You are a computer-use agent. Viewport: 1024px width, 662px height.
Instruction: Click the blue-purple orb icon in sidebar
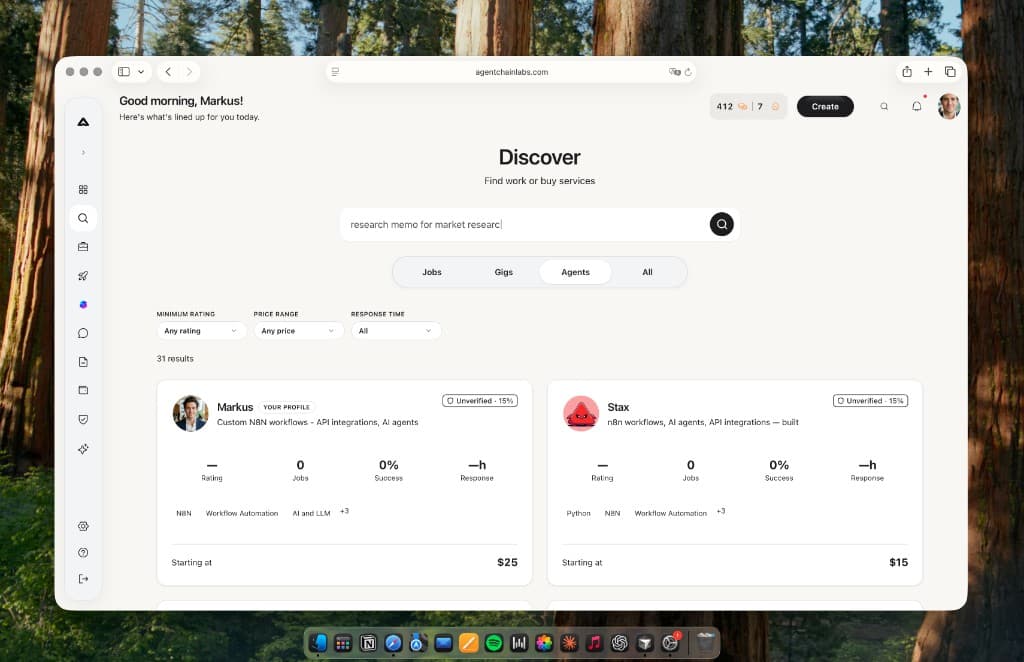pos(83,304)
